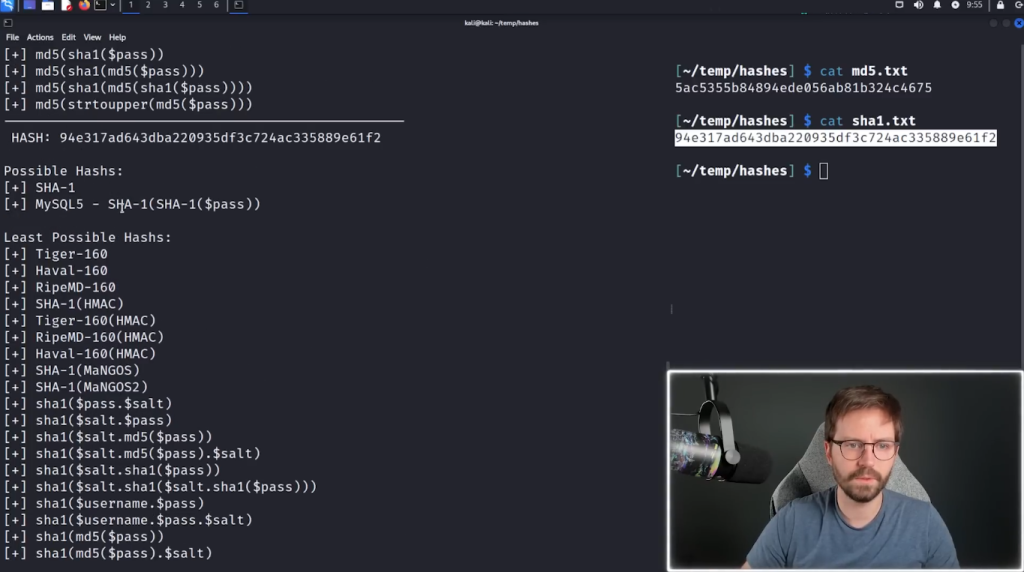Open the file manager panel icon
This screenshot has height=572, width=1024.
click(x=48, y=5)
